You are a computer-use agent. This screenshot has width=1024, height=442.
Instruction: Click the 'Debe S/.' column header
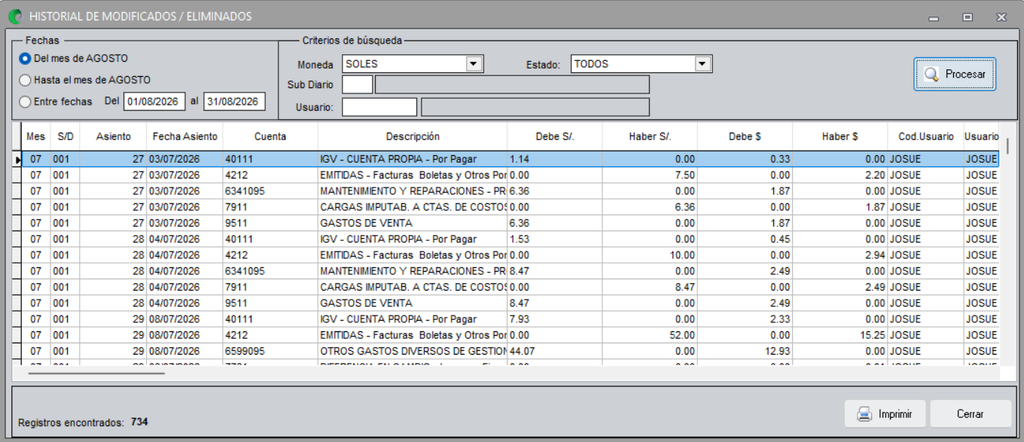pyautogui.click(x=554, y=136)
